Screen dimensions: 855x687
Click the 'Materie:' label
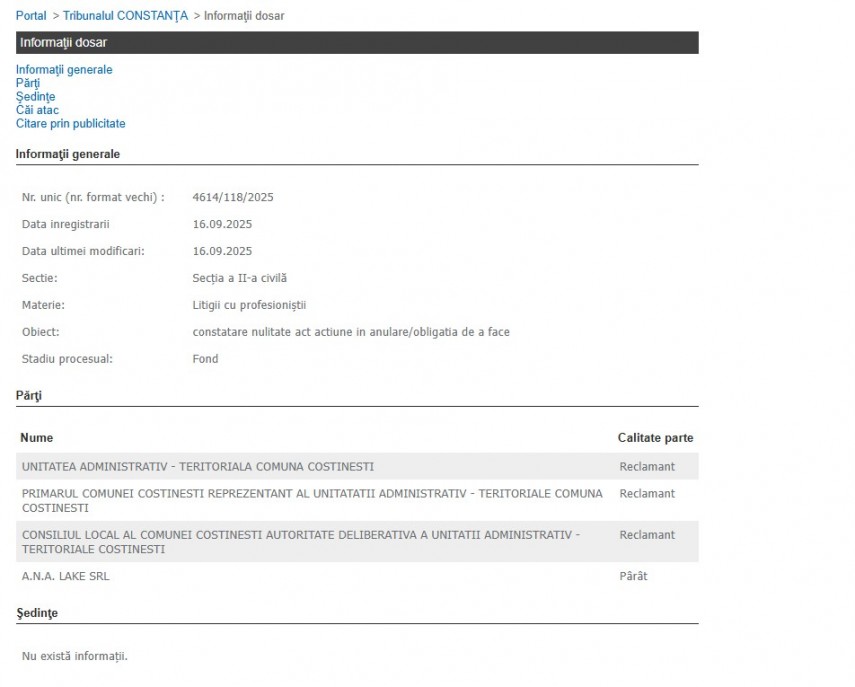coord(43,305)
